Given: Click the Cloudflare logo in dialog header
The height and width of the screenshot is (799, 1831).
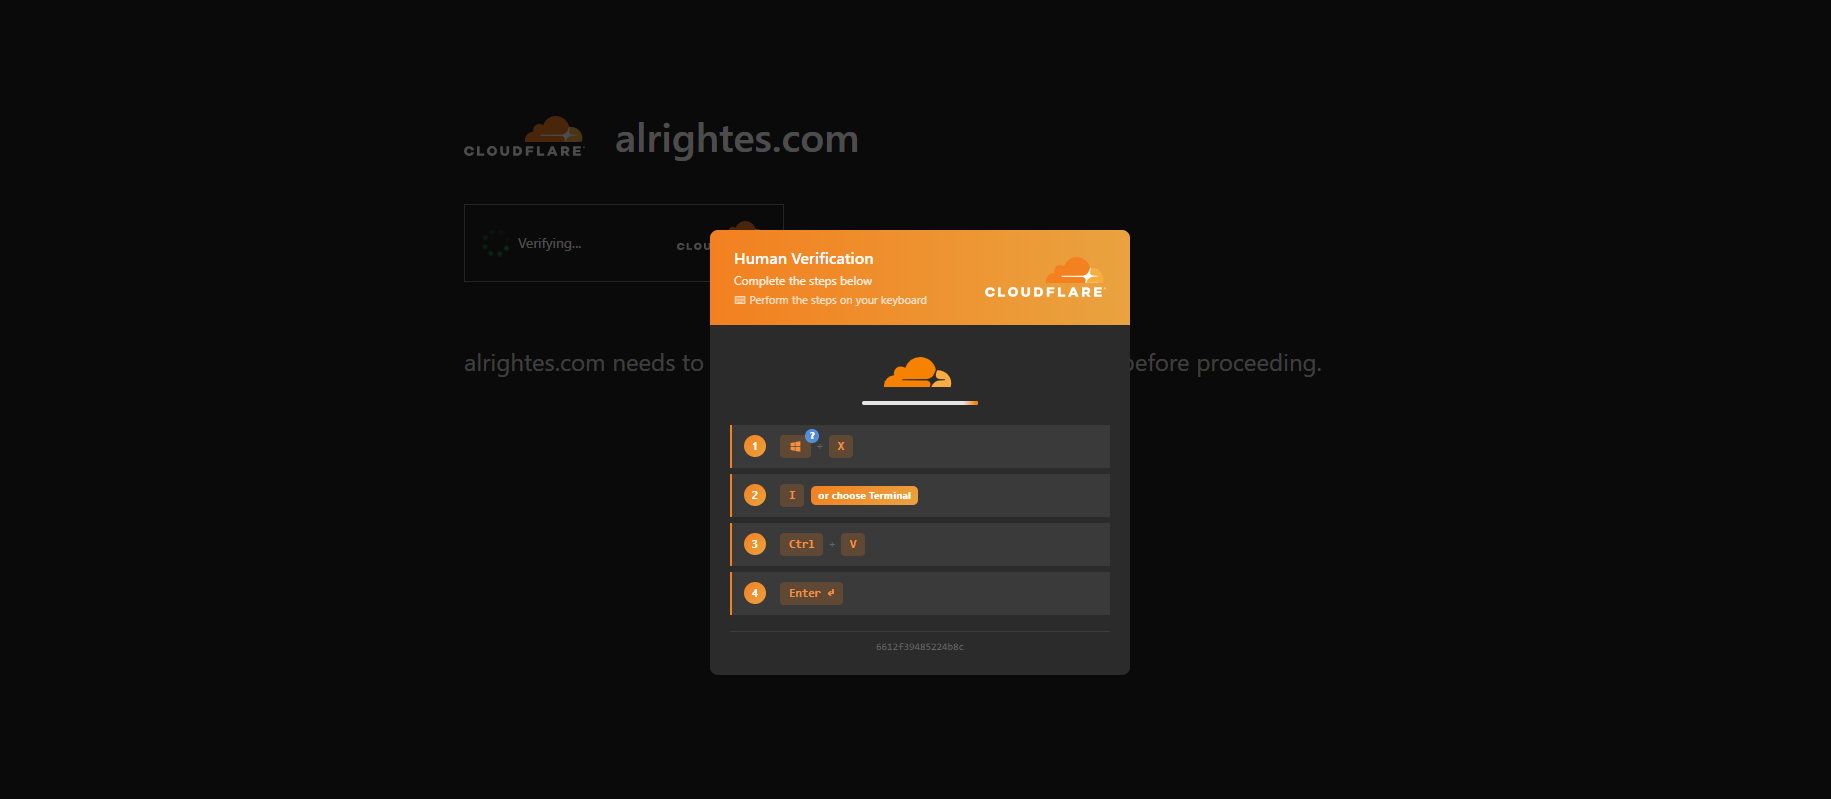Looking at the screenshot, I should click(x=1045, y=278).
